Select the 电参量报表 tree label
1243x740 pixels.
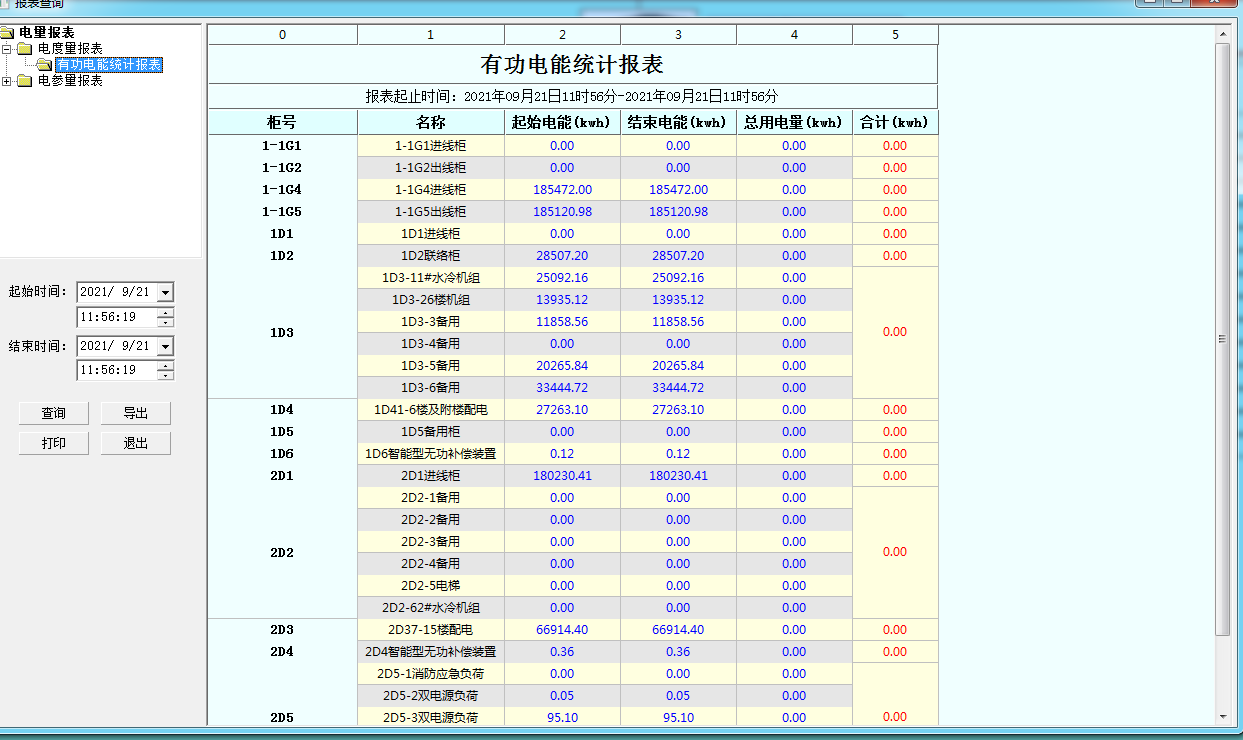pyautogui.click(x=70, y=81)
